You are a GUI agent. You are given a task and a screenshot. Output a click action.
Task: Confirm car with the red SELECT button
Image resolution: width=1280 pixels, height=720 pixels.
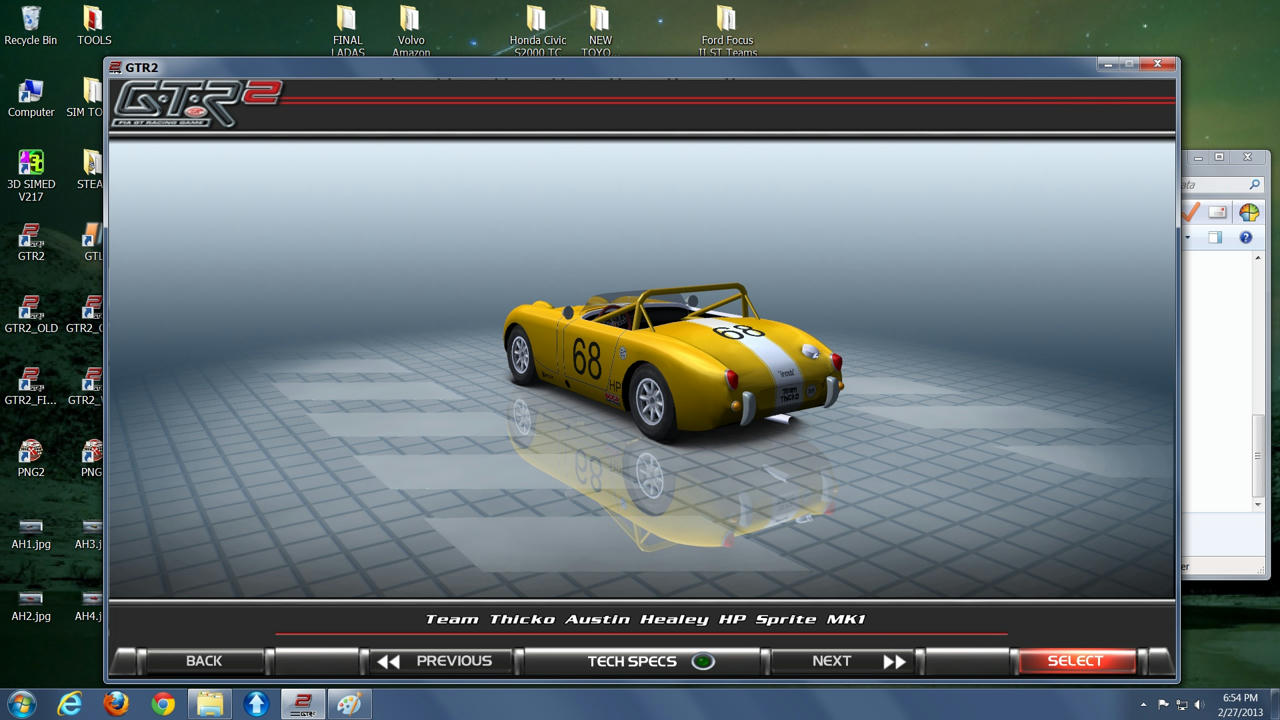click(x=1075, y=661)
